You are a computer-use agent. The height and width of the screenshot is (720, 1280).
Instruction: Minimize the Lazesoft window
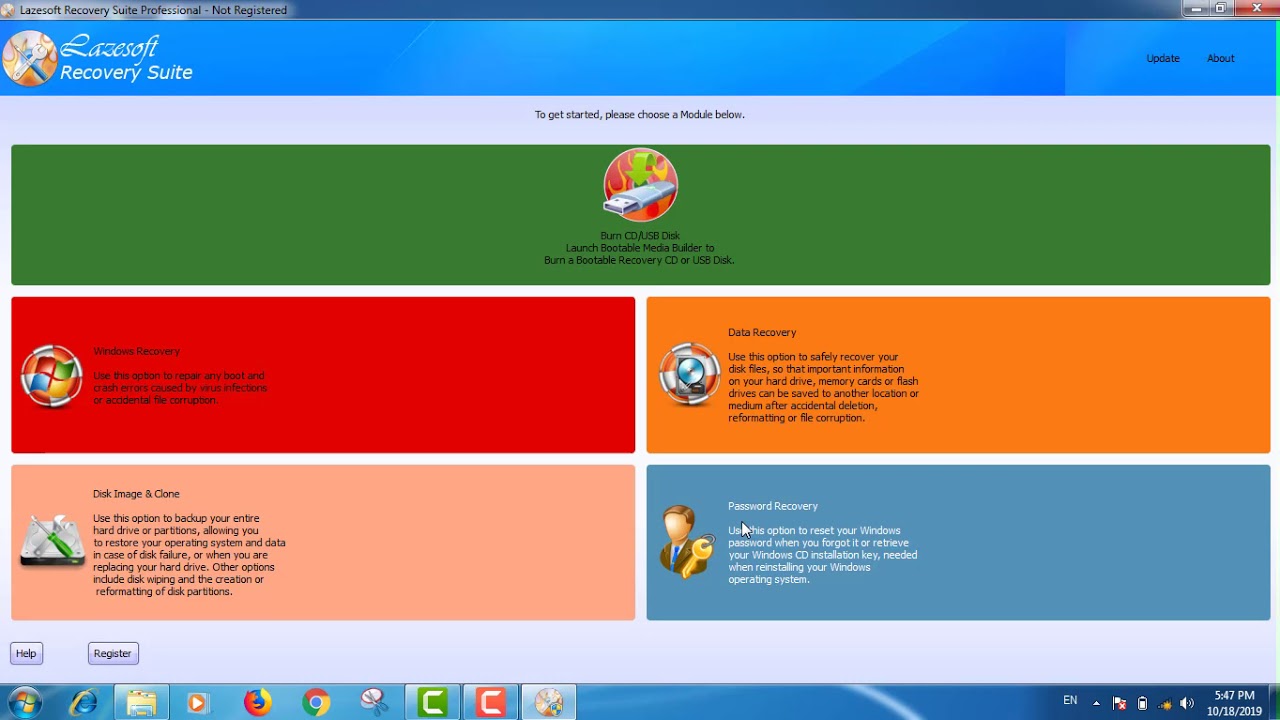pyautogui.click(x=1196, y=8)
